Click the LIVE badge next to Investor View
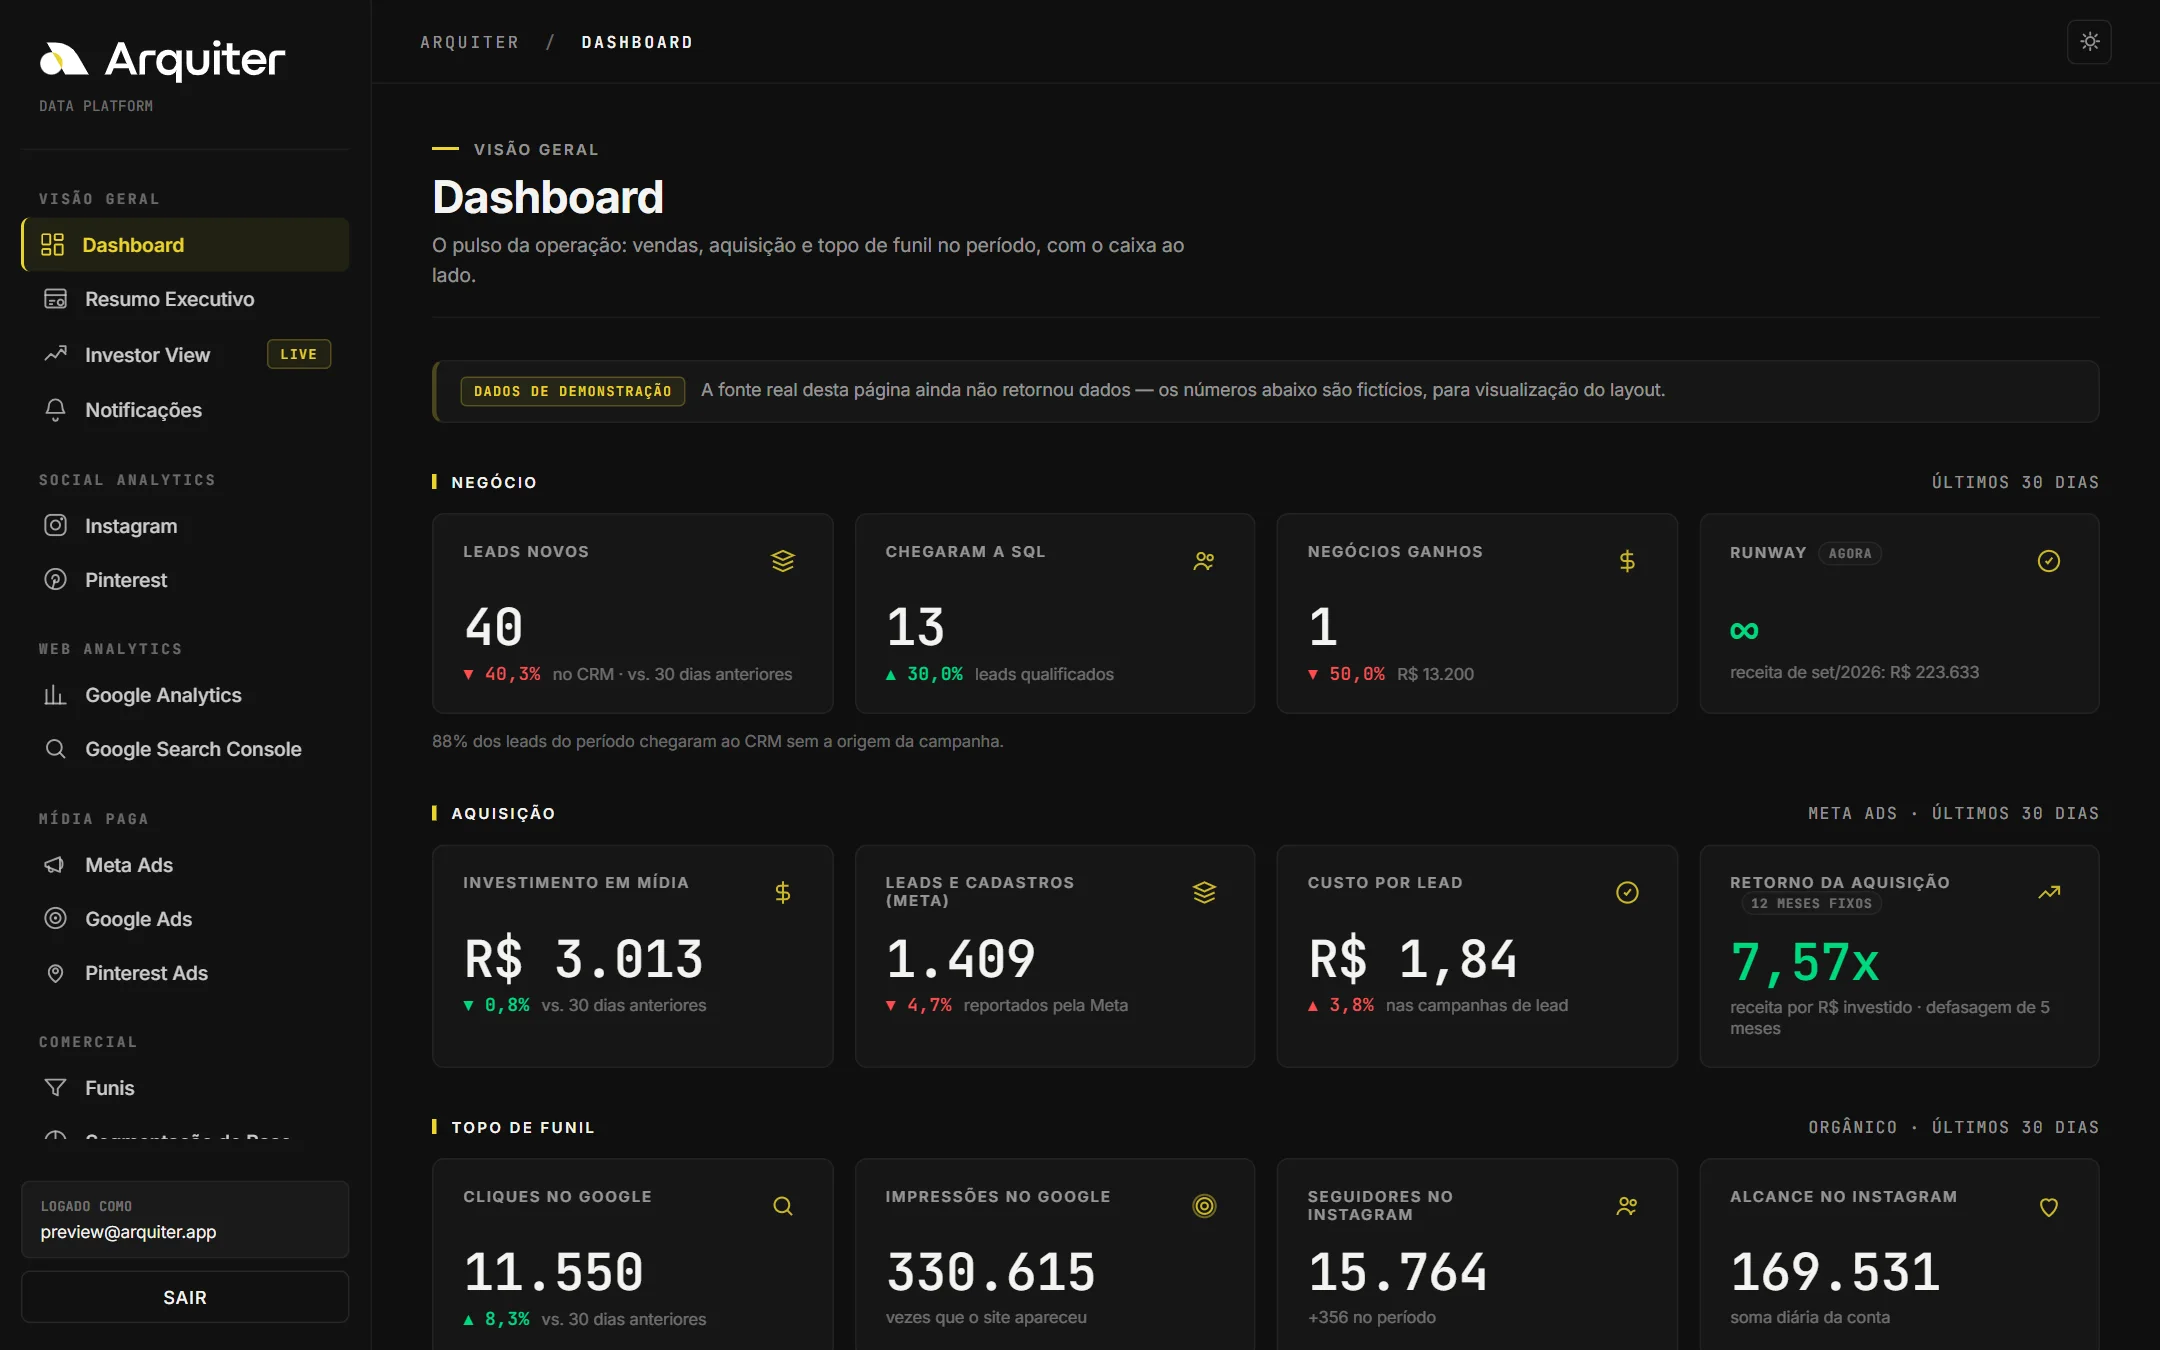2160x1350 pixels. click(x=299, y=354)
